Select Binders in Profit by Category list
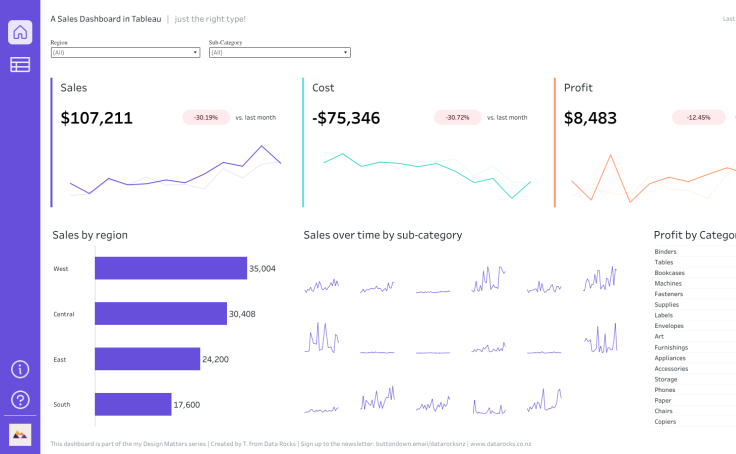The image size is (736, 454). click(x=666, y=252)
